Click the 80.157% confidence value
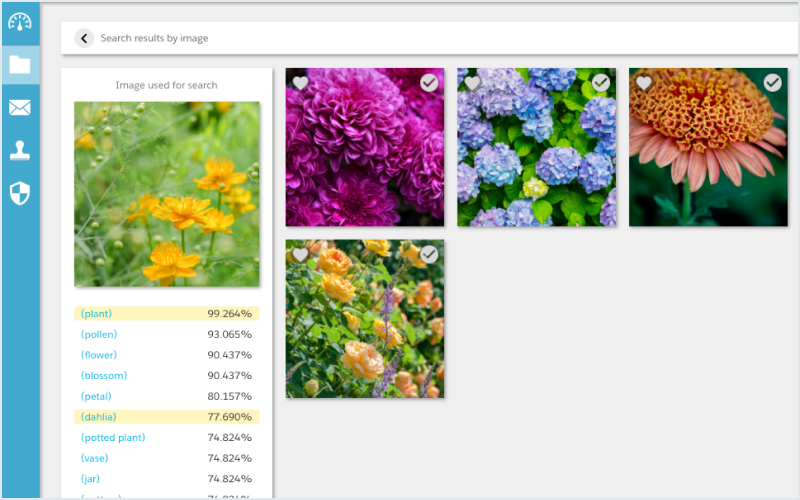Screen dimensions: 800x500 point(230,396)
